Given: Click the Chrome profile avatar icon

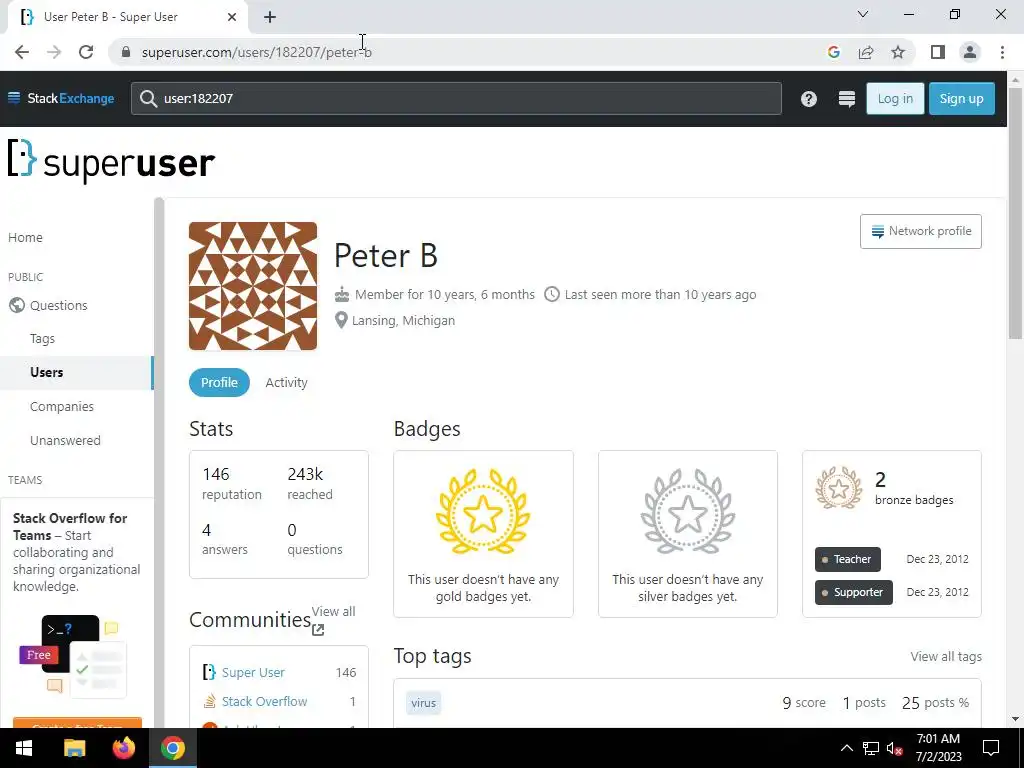Looking at the screenshot, I should (970, 52).
